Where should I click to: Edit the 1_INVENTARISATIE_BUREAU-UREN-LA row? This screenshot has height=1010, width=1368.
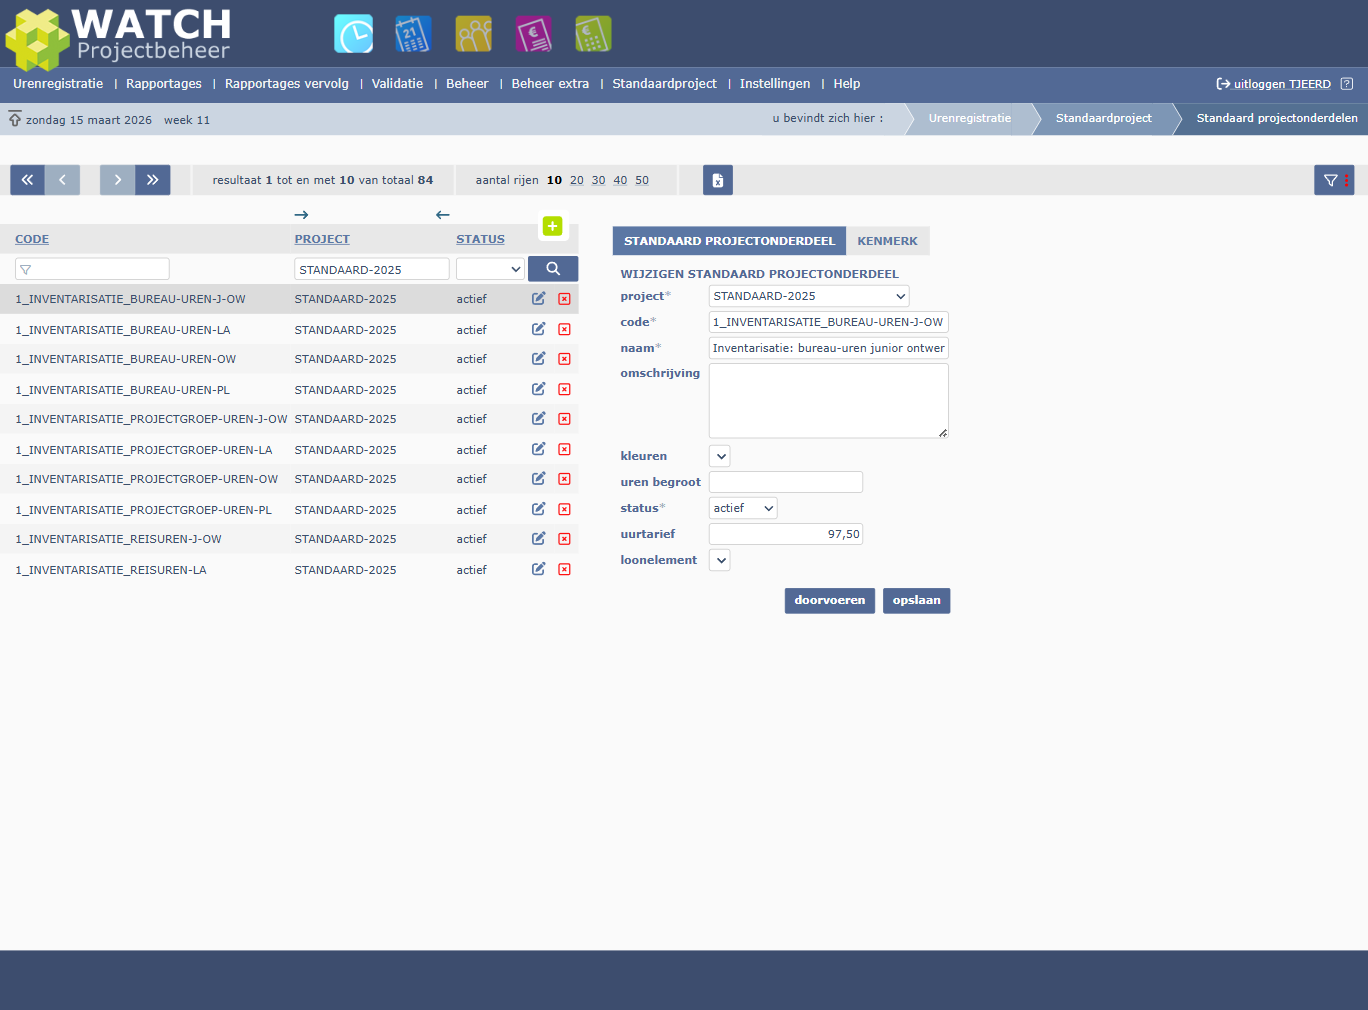tap(538, 329)
